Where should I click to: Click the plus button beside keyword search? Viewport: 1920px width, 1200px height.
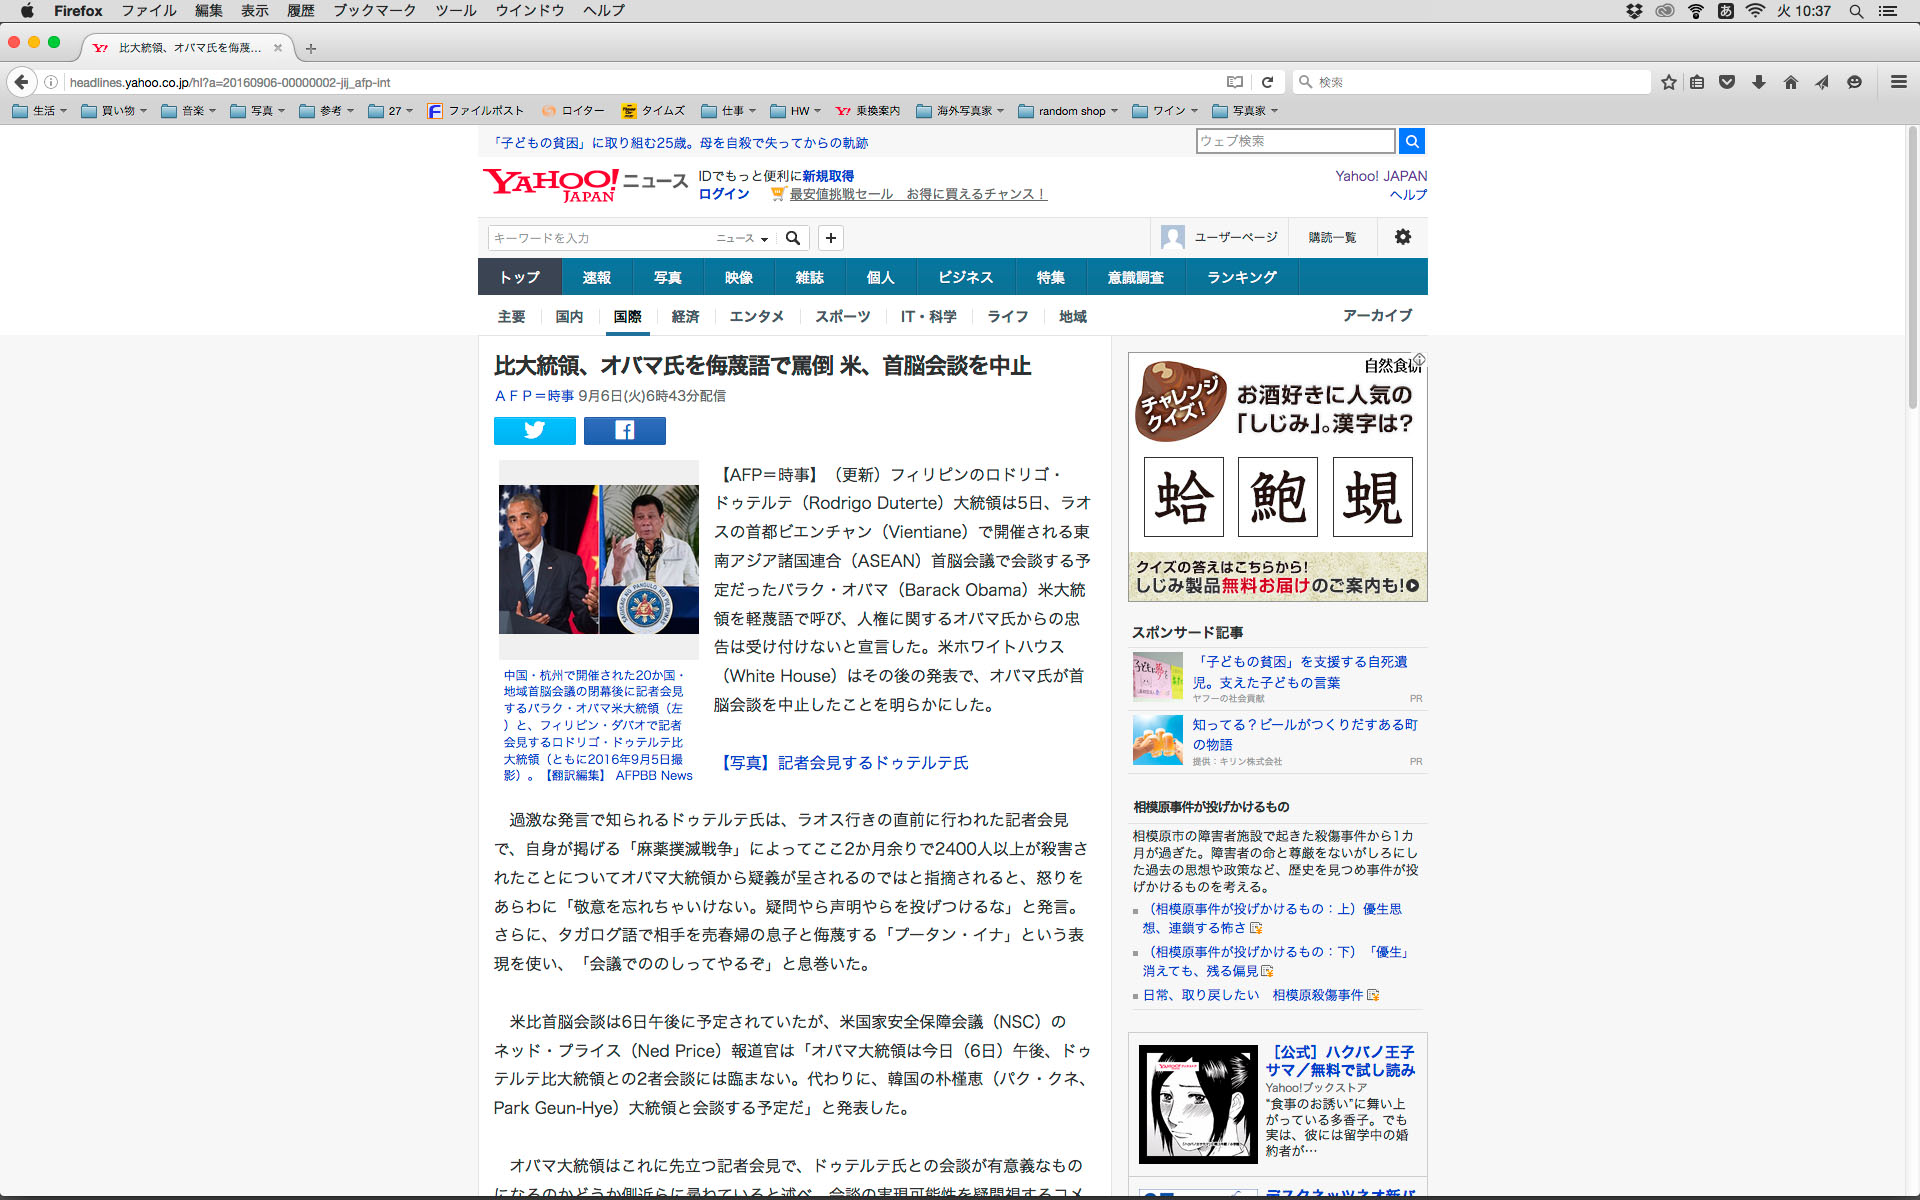830,238
